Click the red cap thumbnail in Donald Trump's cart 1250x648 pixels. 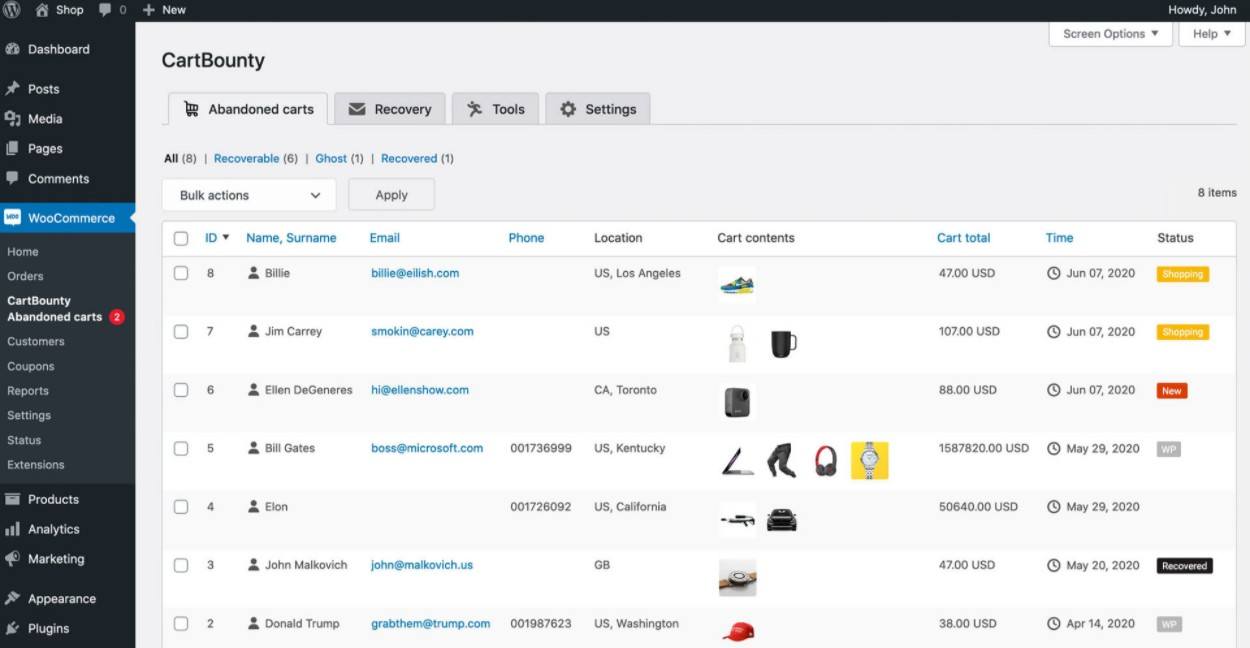tap(738, 631)
